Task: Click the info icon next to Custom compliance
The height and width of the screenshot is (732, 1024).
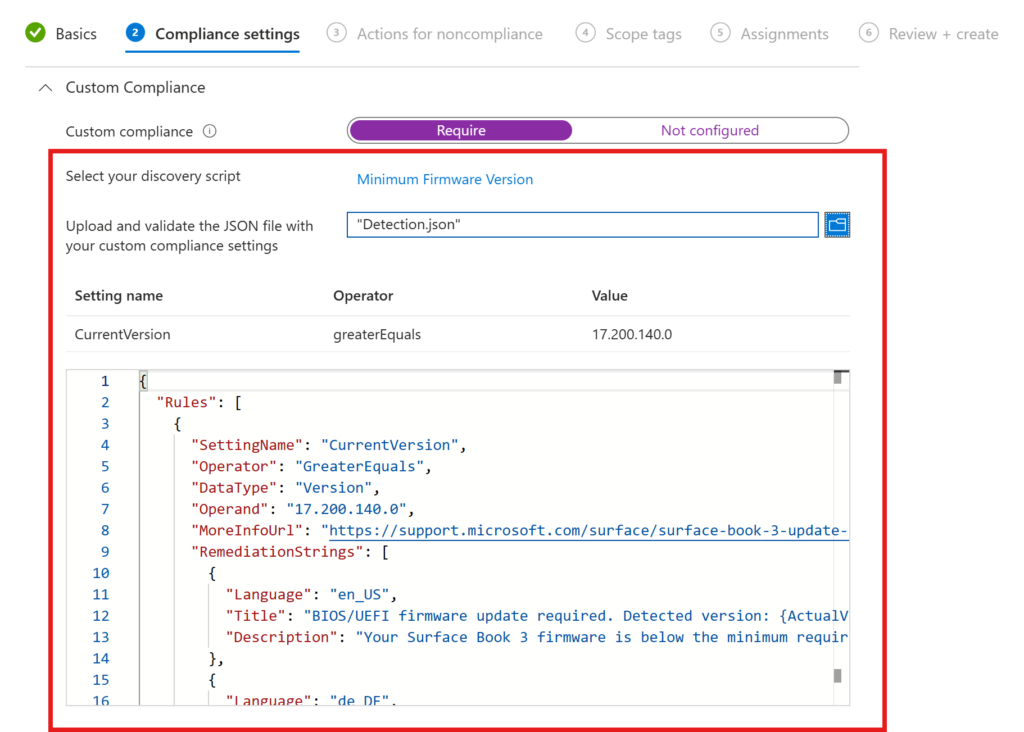Action: pyautogui.click(x=210, y=132)
